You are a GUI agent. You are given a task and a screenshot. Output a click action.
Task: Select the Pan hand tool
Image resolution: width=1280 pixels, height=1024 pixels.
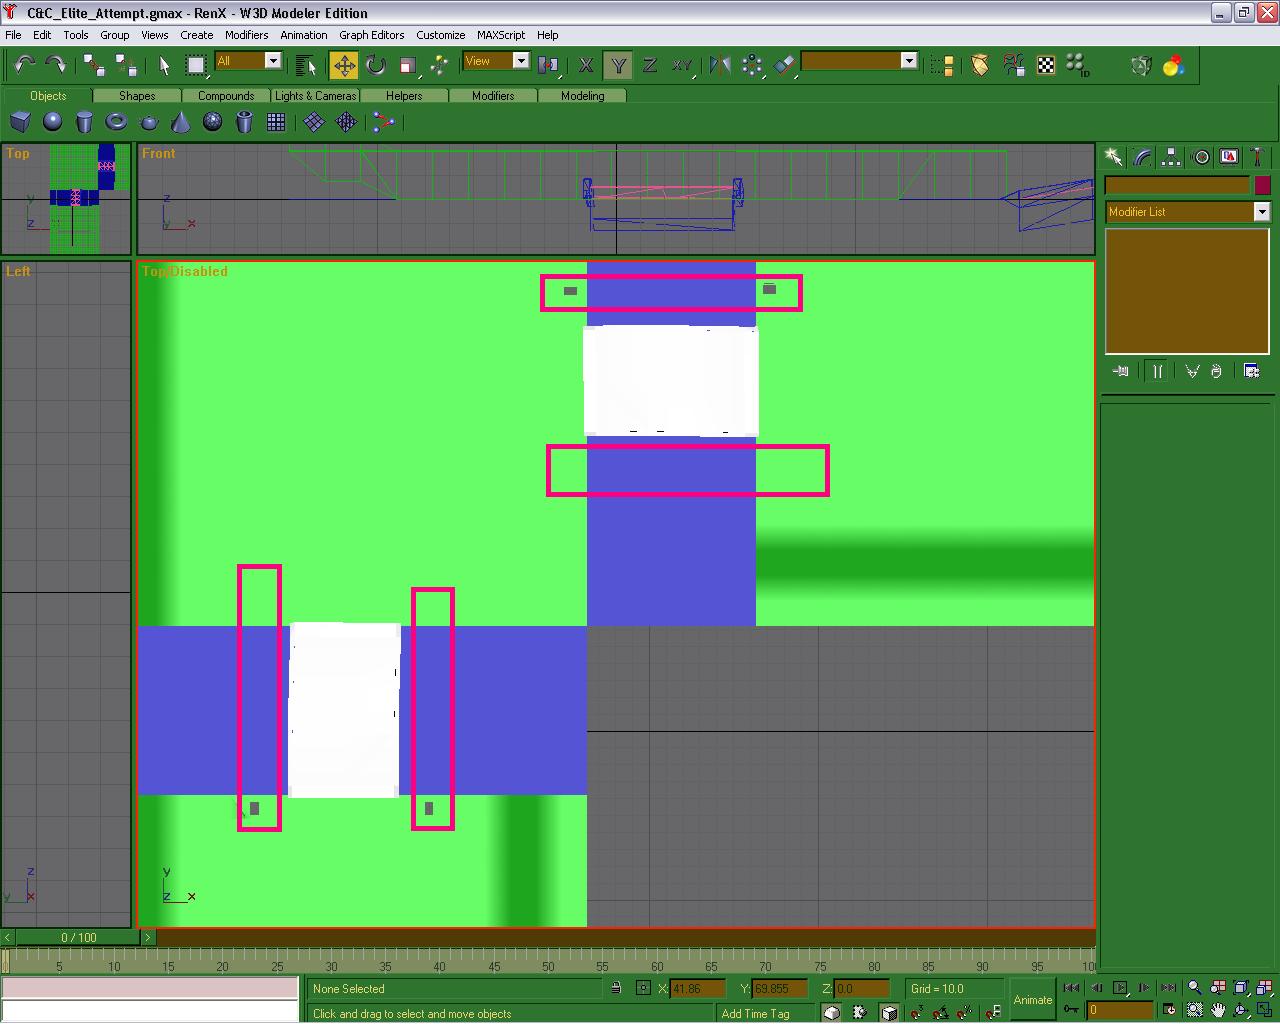click(1218, 1010)
